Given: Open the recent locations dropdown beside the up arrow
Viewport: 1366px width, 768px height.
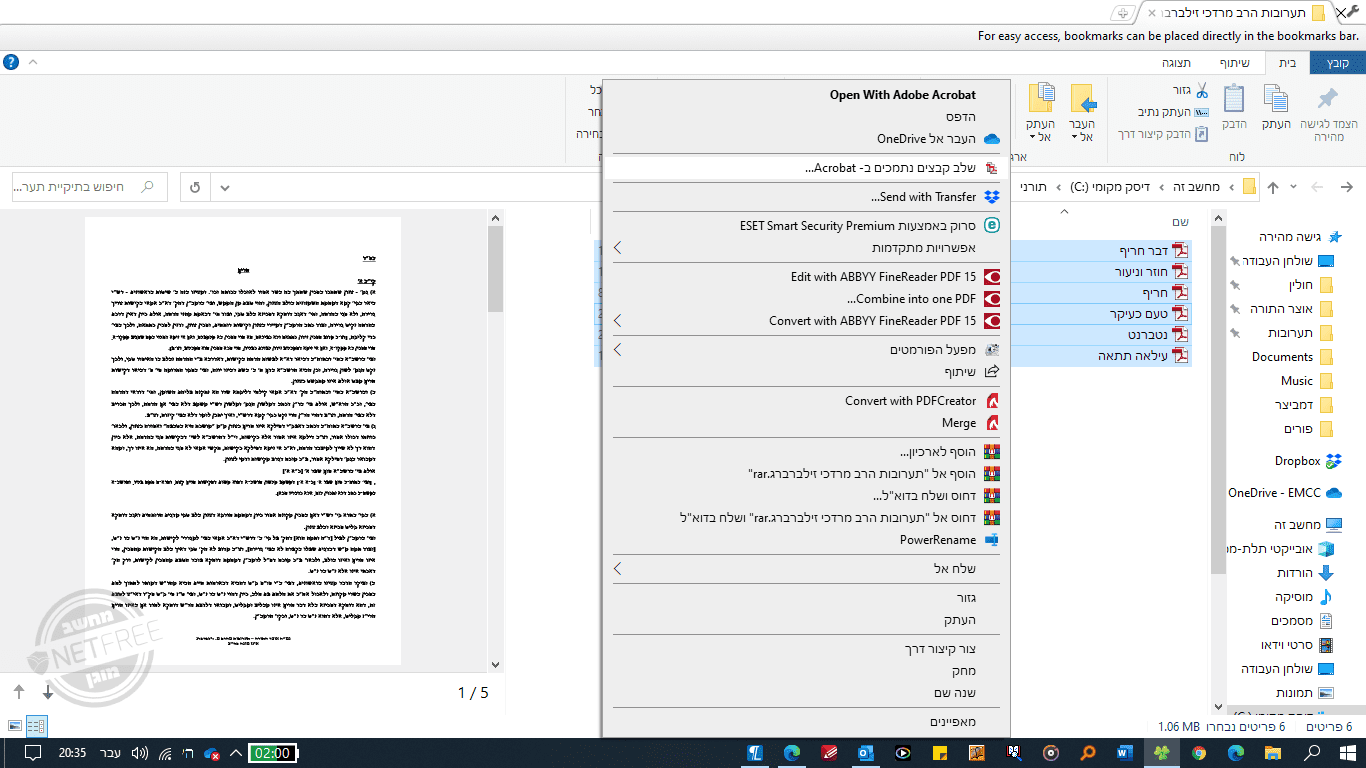Looking at the screenshot, I should (x=1294, y=187).
